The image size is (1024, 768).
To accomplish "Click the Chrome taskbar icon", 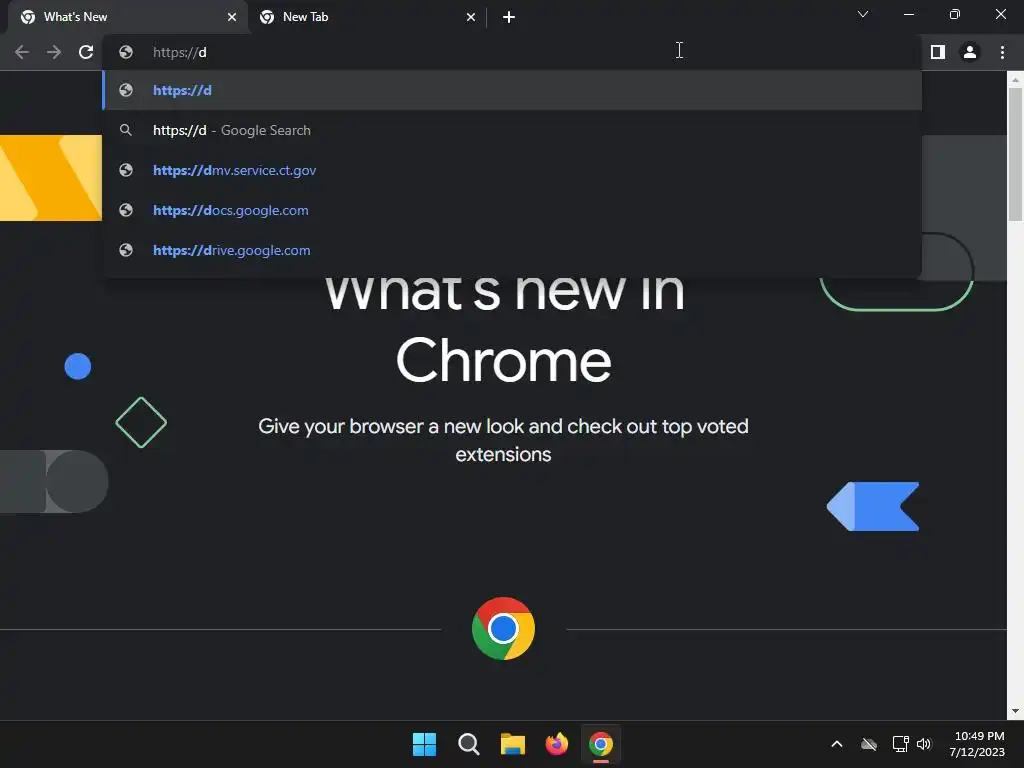I will click(601, 744).
